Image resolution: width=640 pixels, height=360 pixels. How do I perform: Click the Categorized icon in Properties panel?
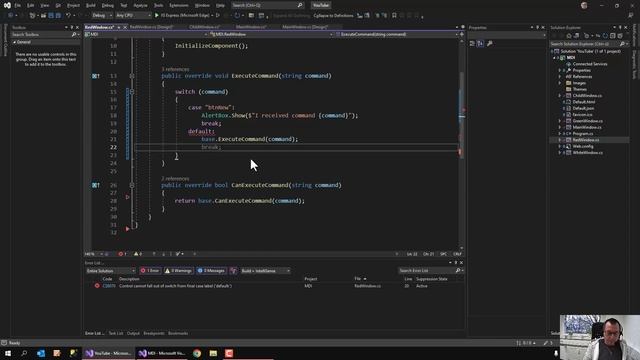pos(472,43)
